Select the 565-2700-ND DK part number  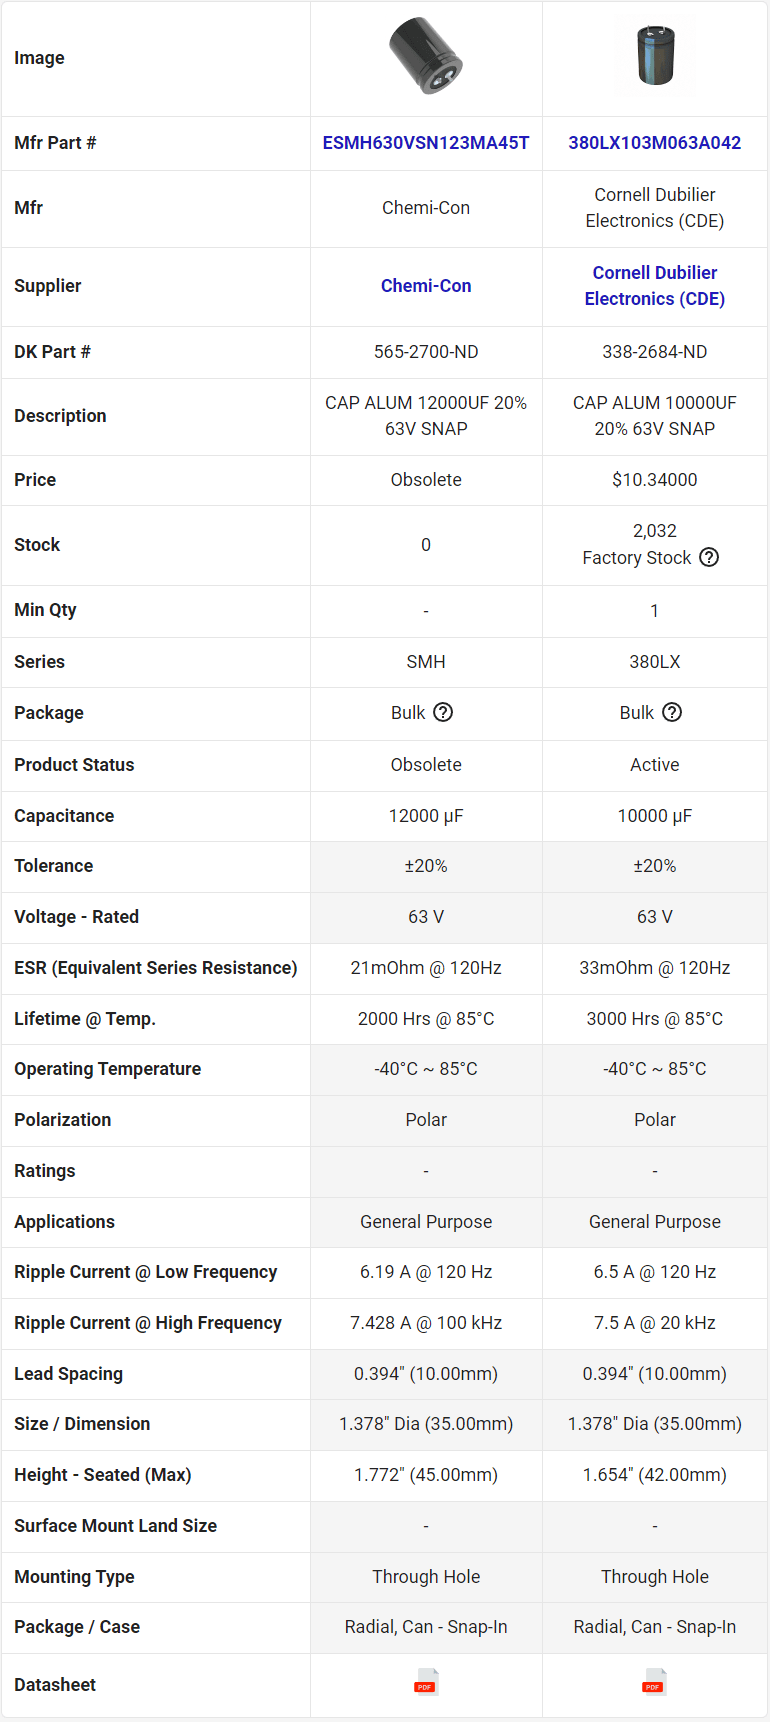coord(426,352)
